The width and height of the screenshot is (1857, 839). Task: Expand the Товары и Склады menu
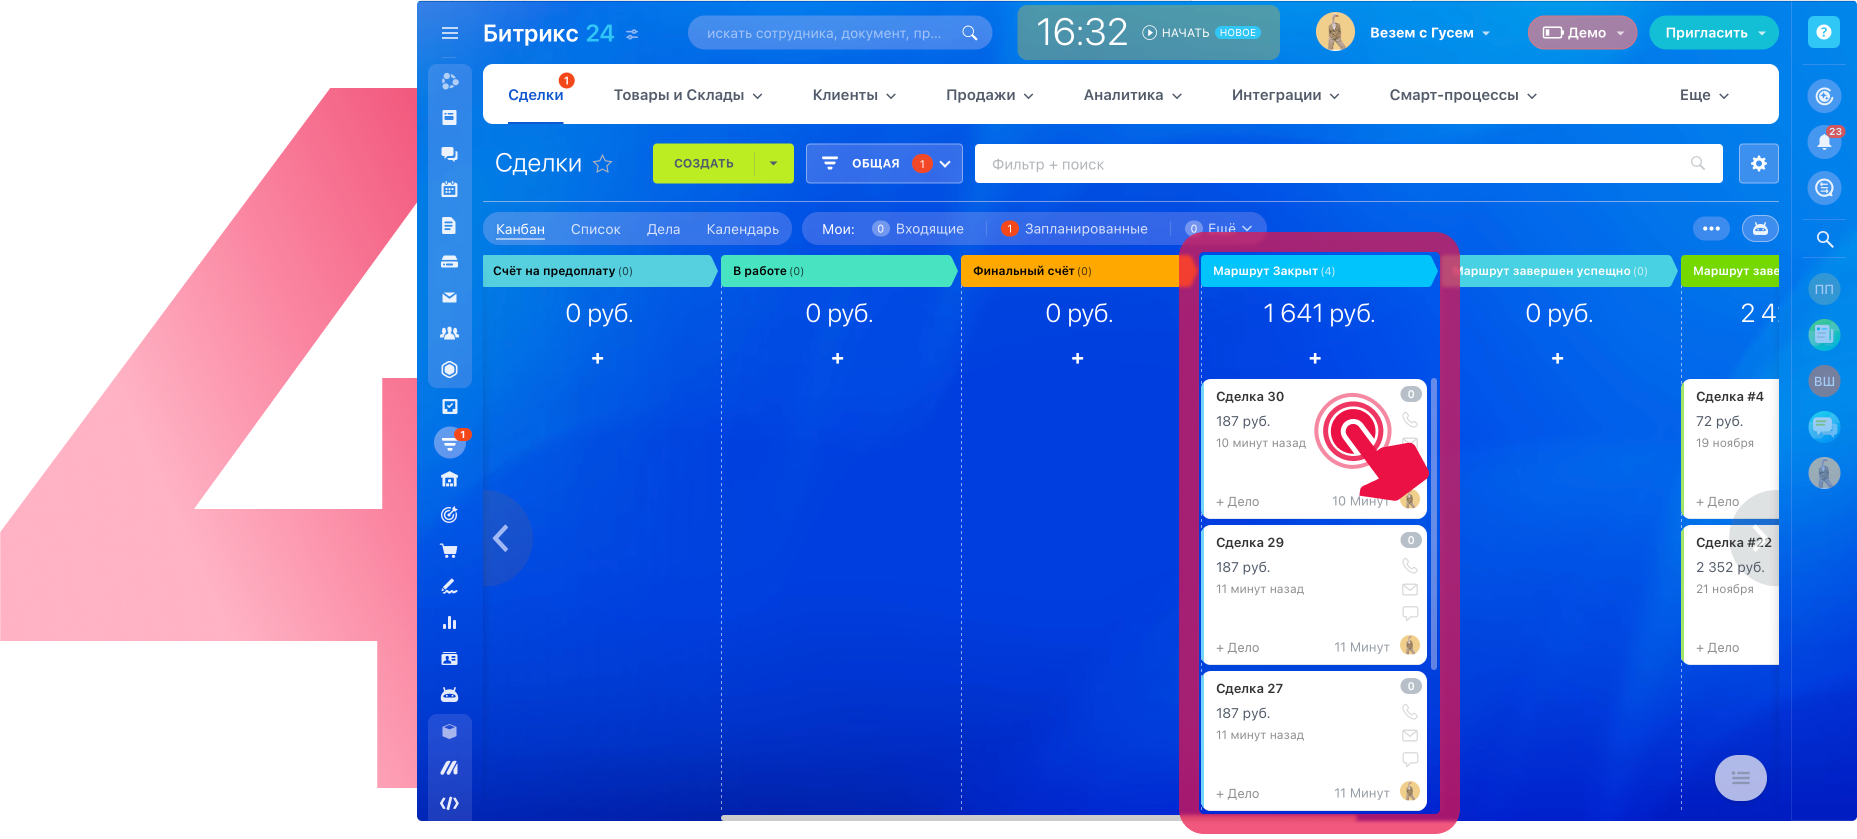pos(688,95)
